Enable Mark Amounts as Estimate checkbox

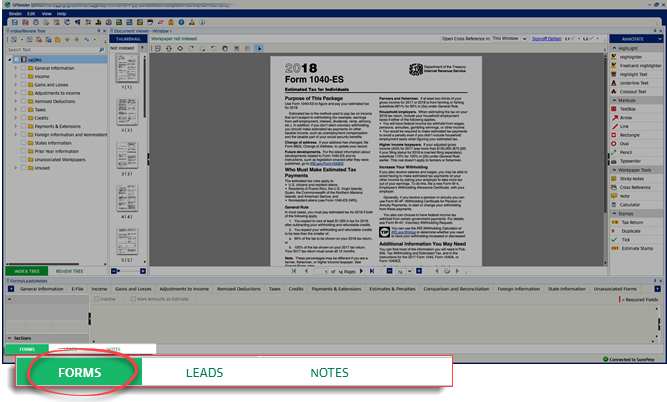[131, 297]
